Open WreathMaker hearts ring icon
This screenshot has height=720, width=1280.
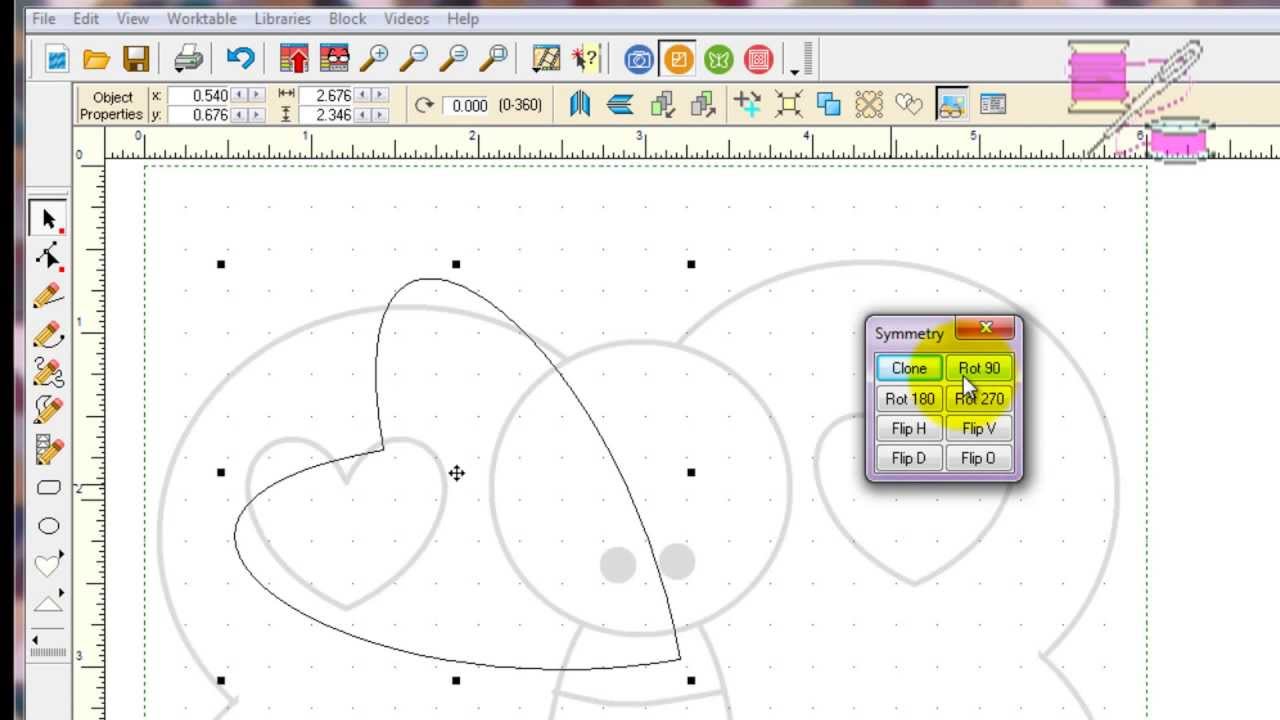869,104
